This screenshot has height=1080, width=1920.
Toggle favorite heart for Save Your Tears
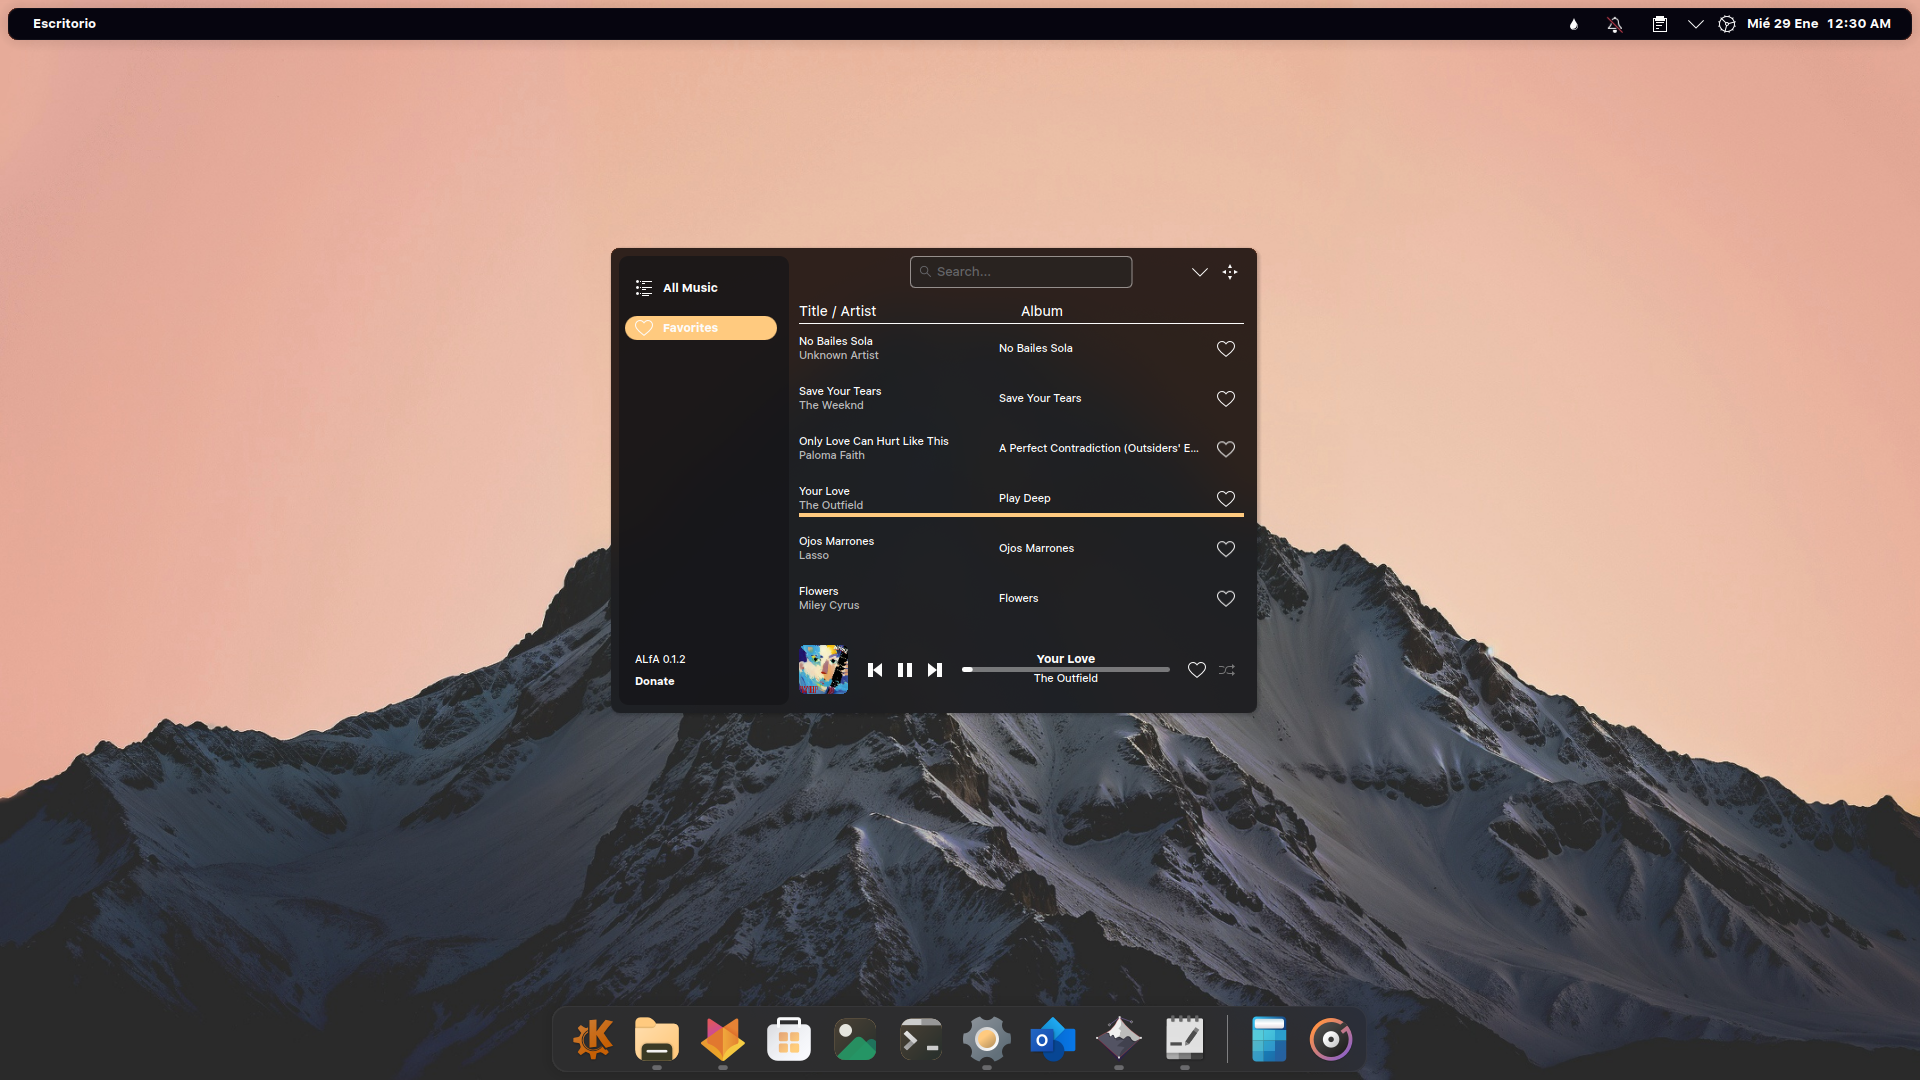pos(1226,399)
